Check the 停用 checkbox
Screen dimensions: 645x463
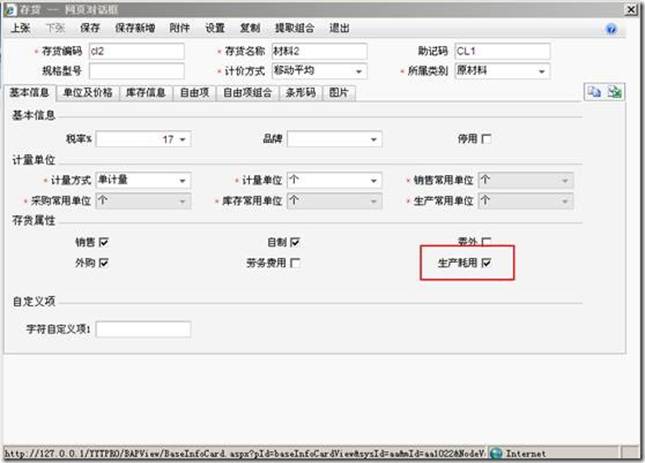[x=487, y=140]
